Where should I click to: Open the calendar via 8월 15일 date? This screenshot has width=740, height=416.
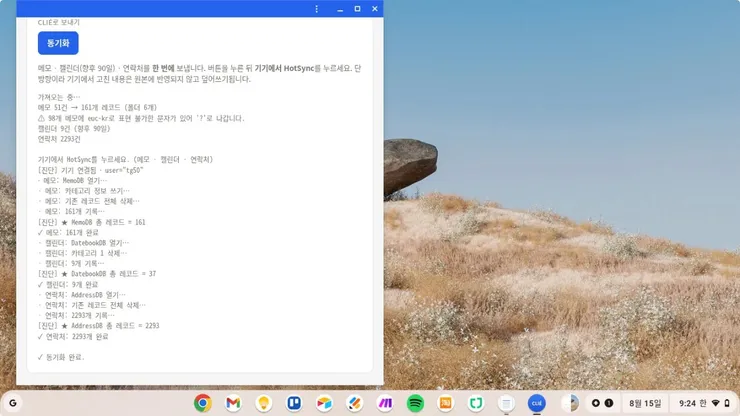point(645,403)
